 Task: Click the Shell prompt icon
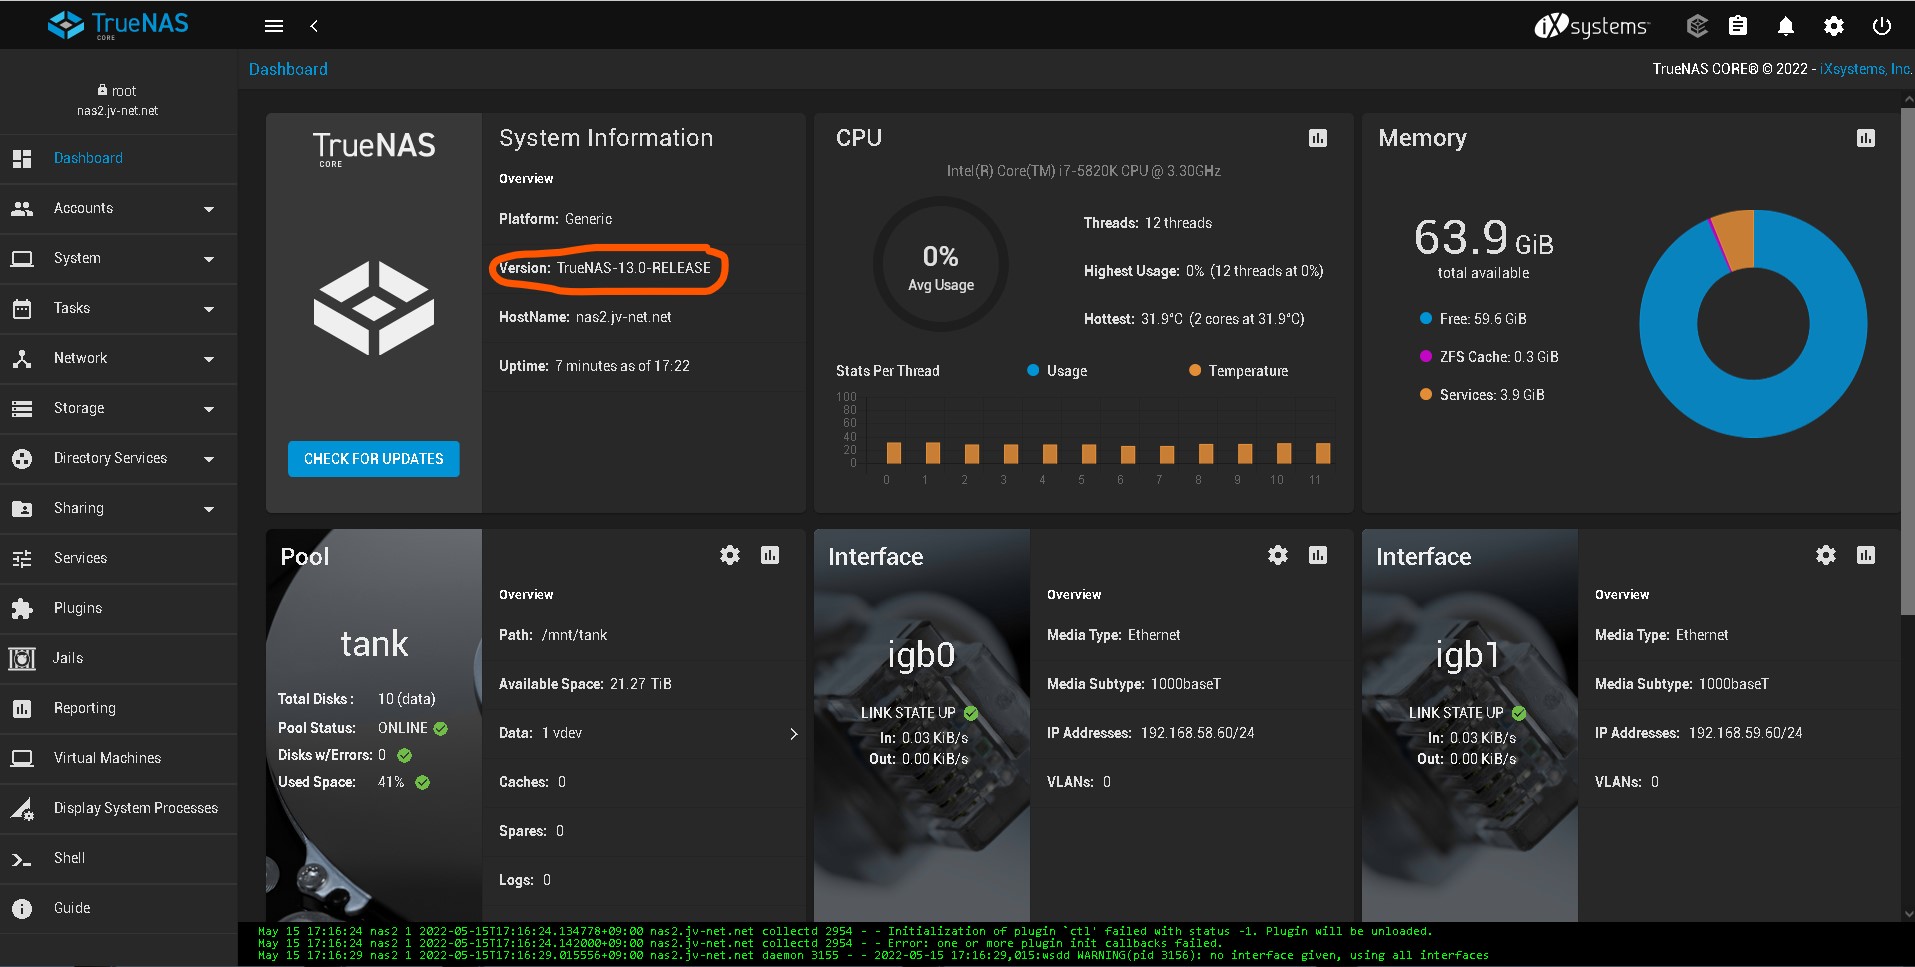(x=22, y=858)
